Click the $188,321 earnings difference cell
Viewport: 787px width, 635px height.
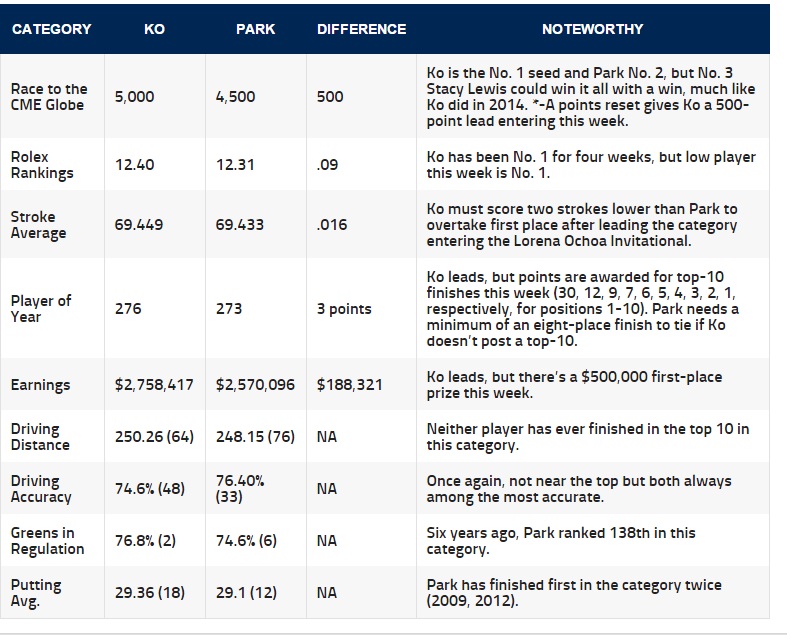coord(349,385)
